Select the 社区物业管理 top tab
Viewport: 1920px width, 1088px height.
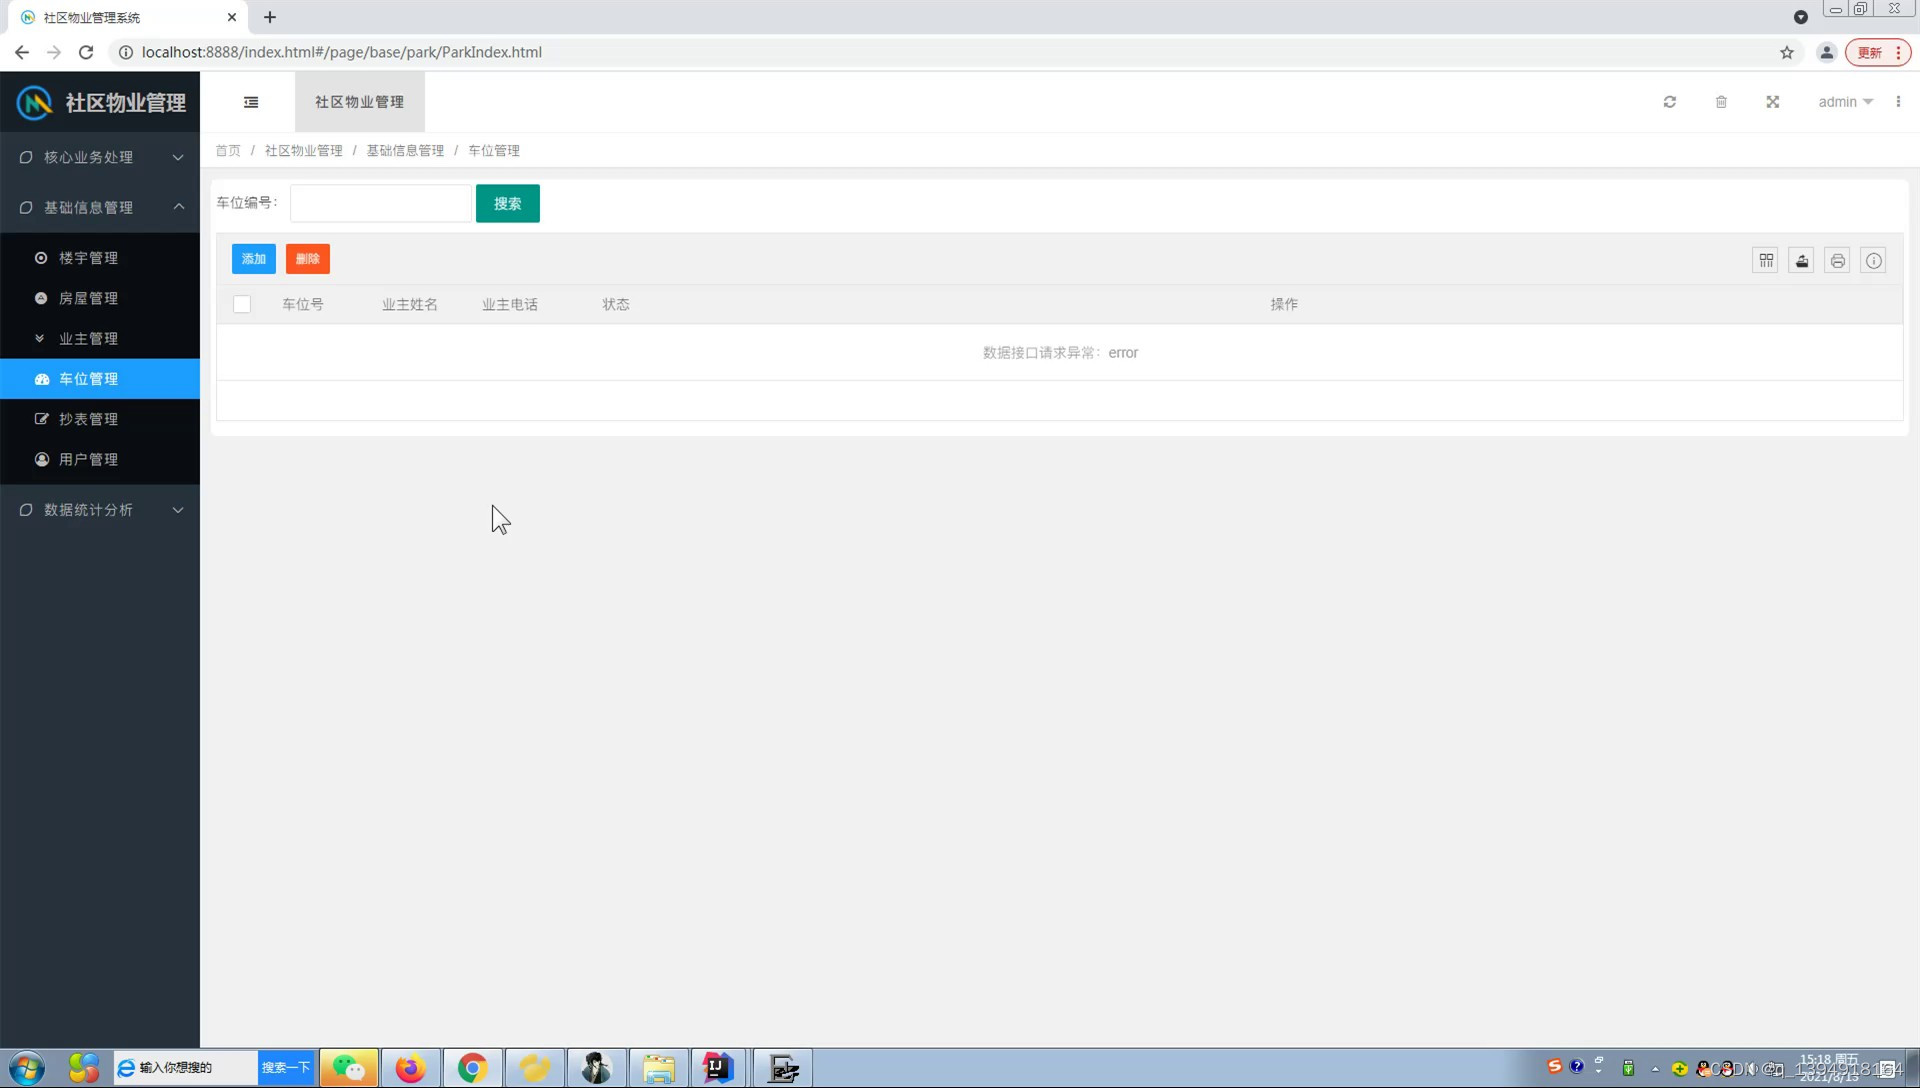pos(359,102)
